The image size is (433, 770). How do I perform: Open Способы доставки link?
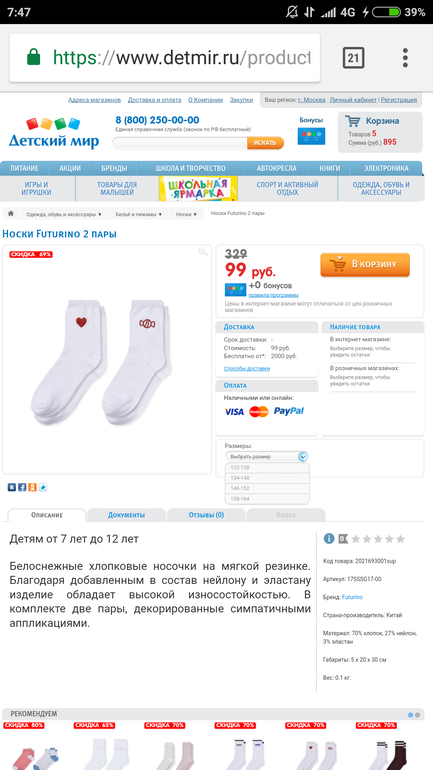[247, 368]
